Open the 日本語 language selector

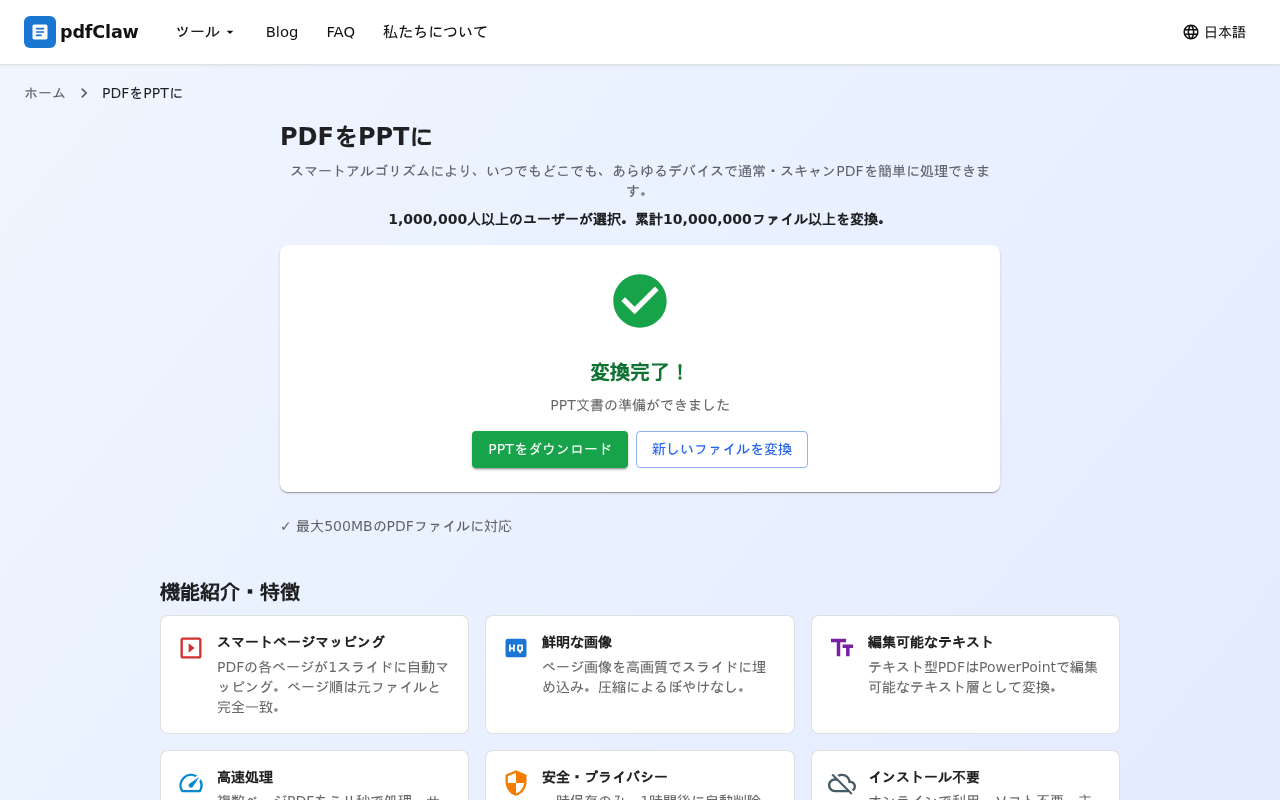tap(1214, 31)
